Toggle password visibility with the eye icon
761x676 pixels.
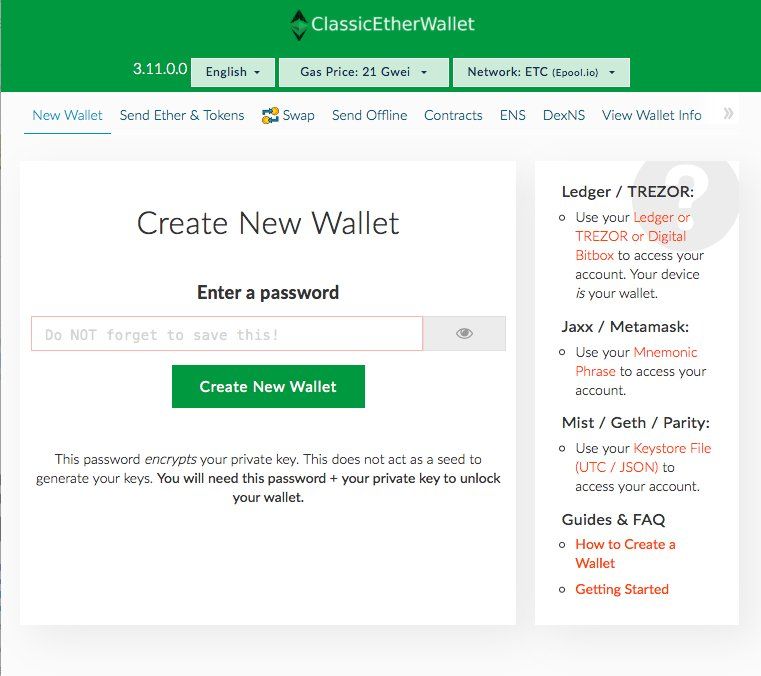tap(464, 333)
